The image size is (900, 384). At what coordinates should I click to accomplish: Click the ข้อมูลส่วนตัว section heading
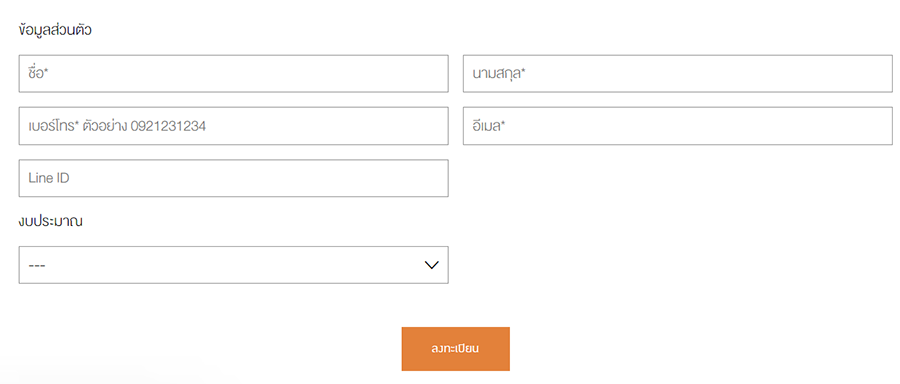click(55, 31)
